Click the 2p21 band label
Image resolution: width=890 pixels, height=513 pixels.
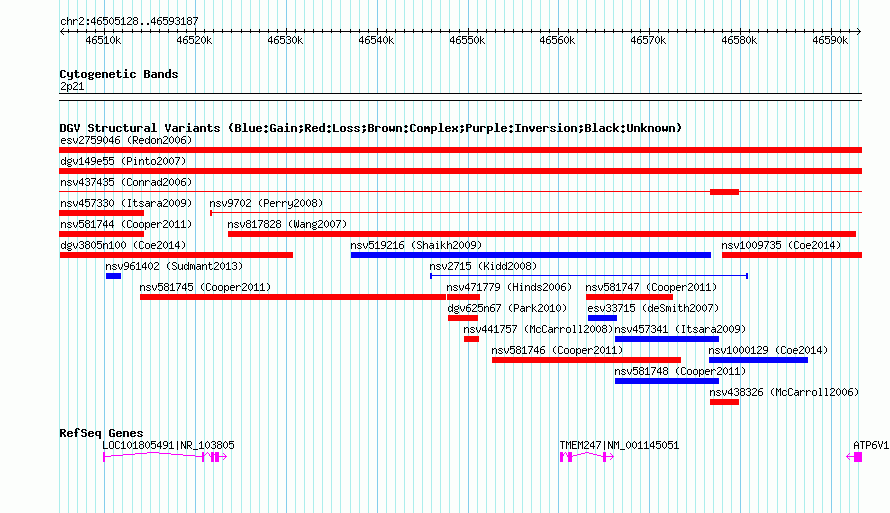pos(72,86)
